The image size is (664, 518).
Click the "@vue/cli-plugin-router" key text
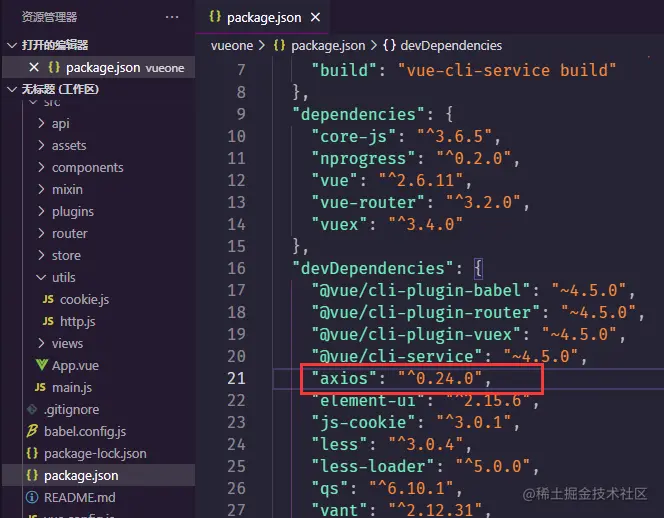pyautogui.click(x=426, y=312)
